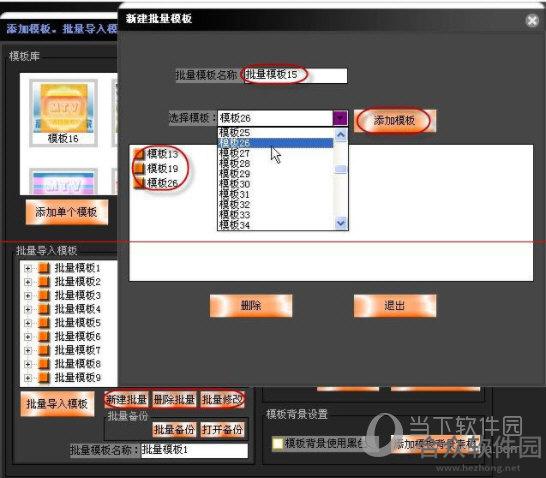This screenshot has height=478, width=546.
Task: Click 批量模板名称 field containing 批量模板15
Action: pos(295,75)
